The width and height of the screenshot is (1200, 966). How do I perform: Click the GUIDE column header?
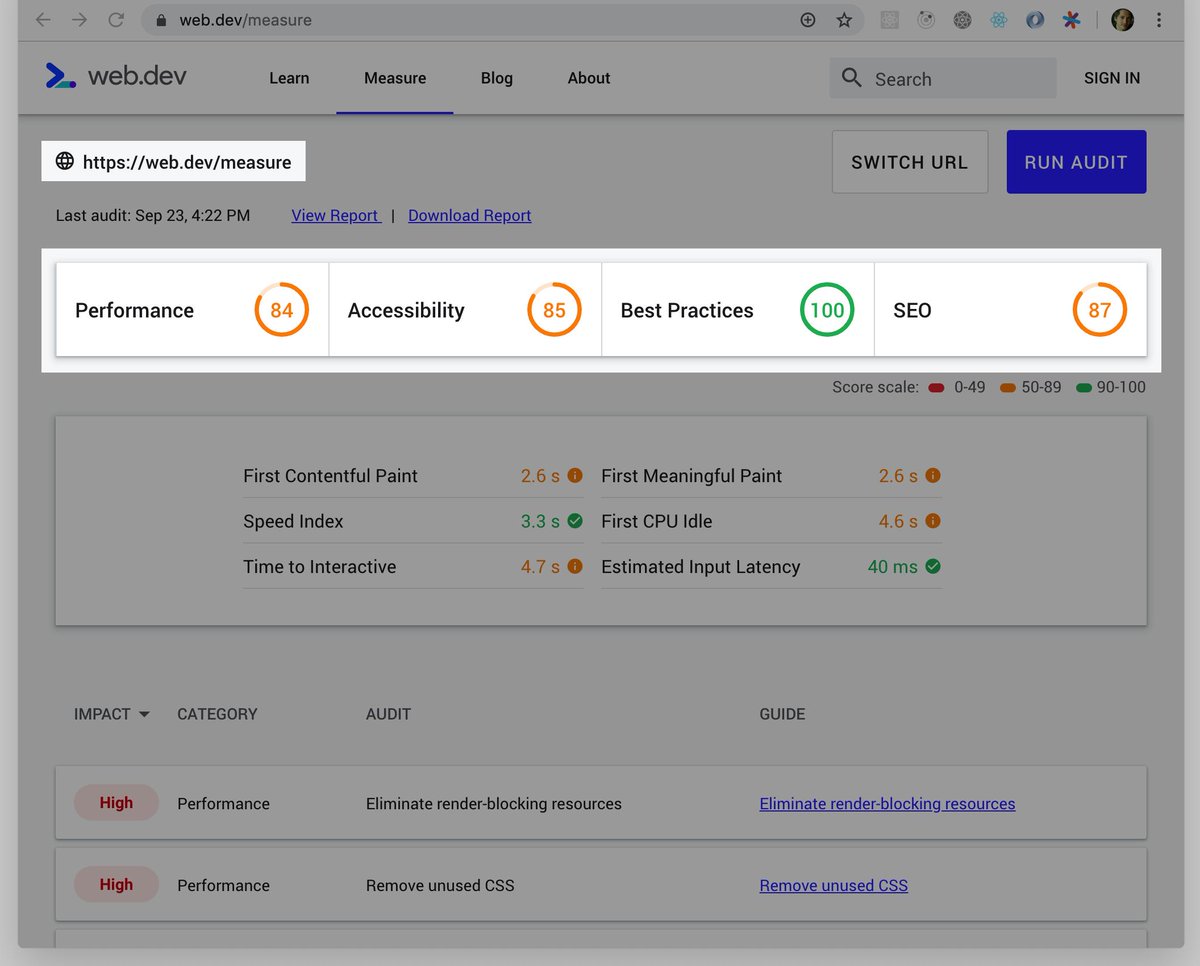pyautogui.click(x=782, y=714)
